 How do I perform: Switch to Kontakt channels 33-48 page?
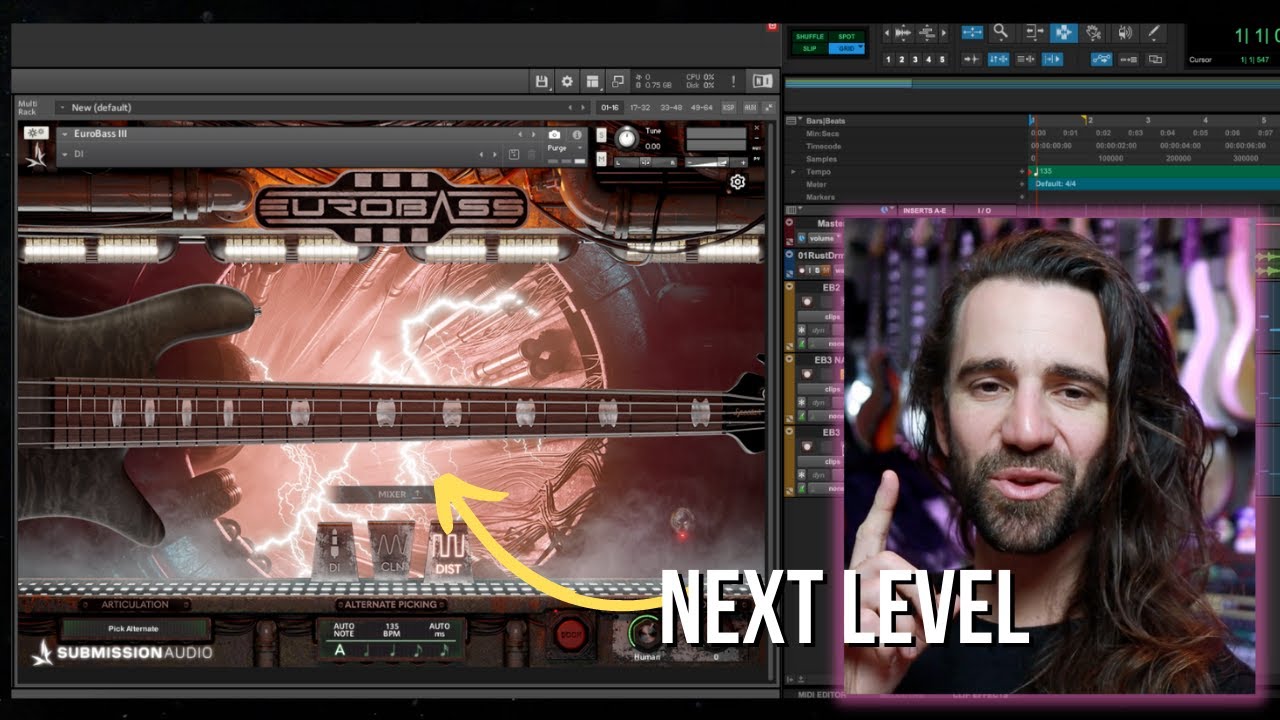(x=671, y=108)
